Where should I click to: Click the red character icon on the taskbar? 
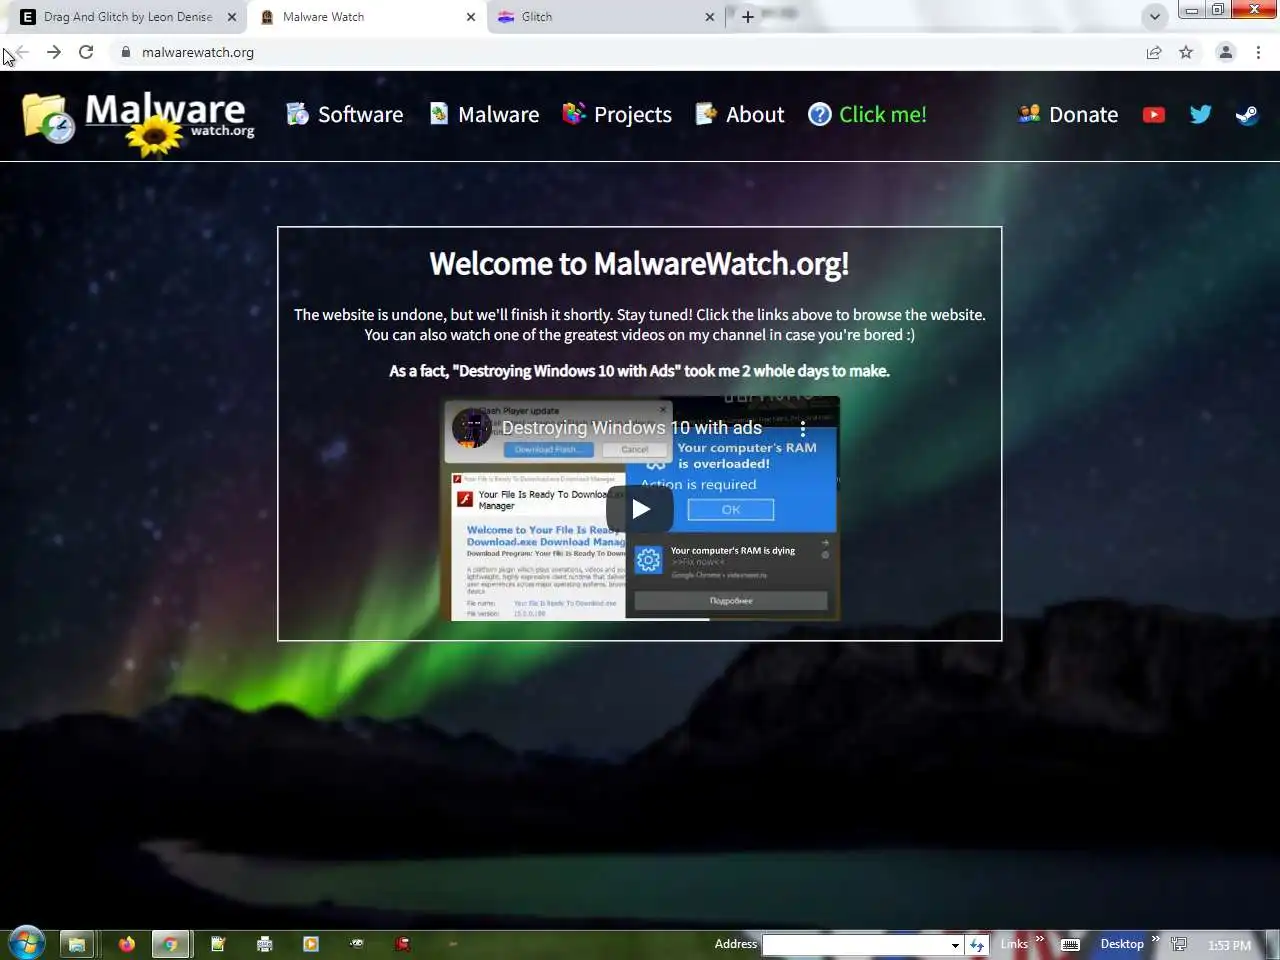(403, 943)
